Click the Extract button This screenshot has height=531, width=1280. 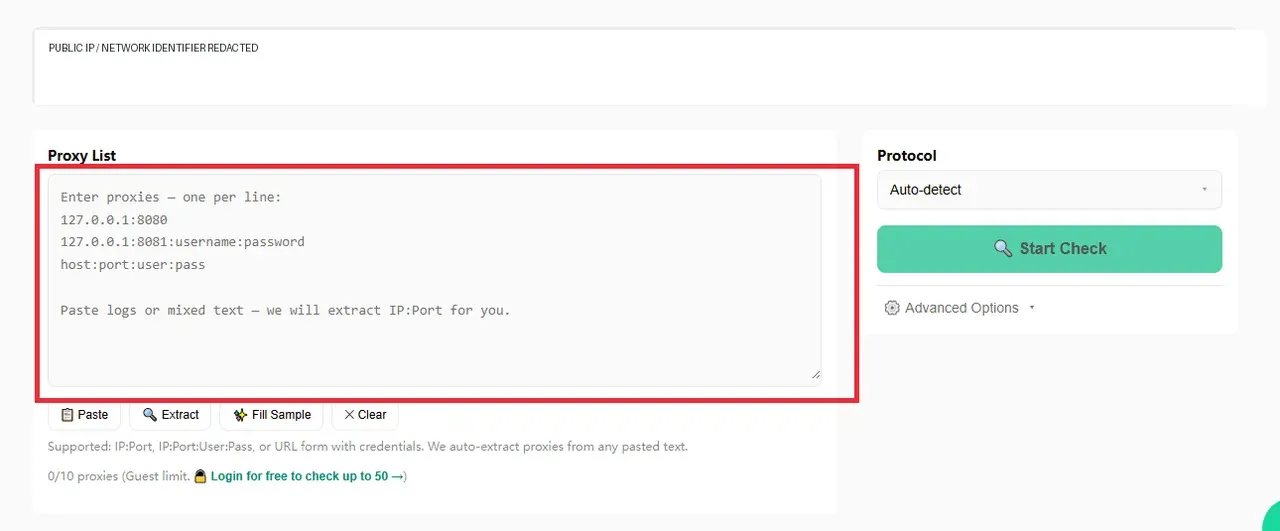click(x=170, y=415)
